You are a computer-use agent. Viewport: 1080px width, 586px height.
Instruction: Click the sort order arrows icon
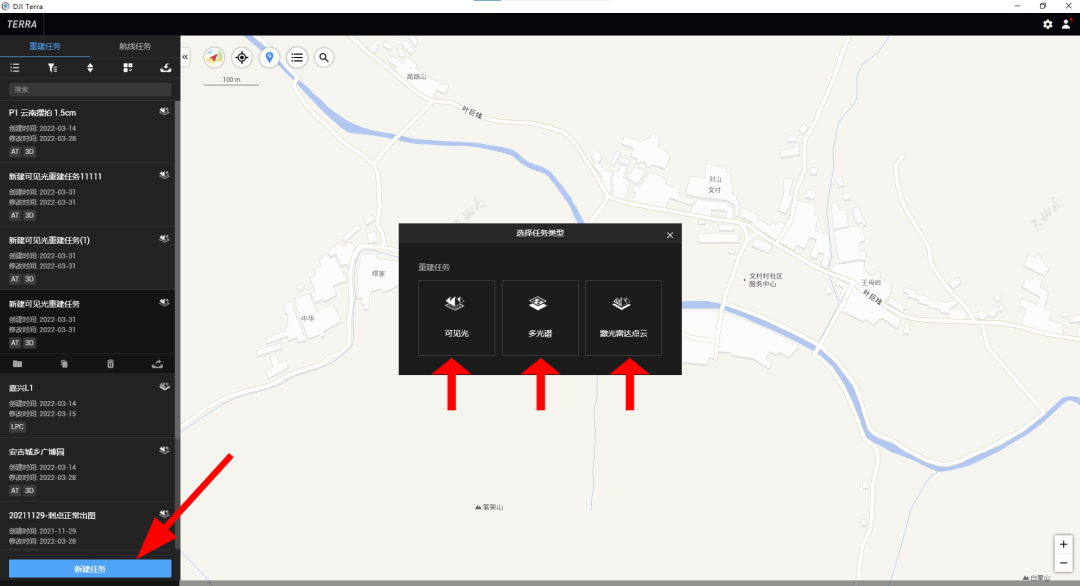pyautogui.click(x=90, y=67)
